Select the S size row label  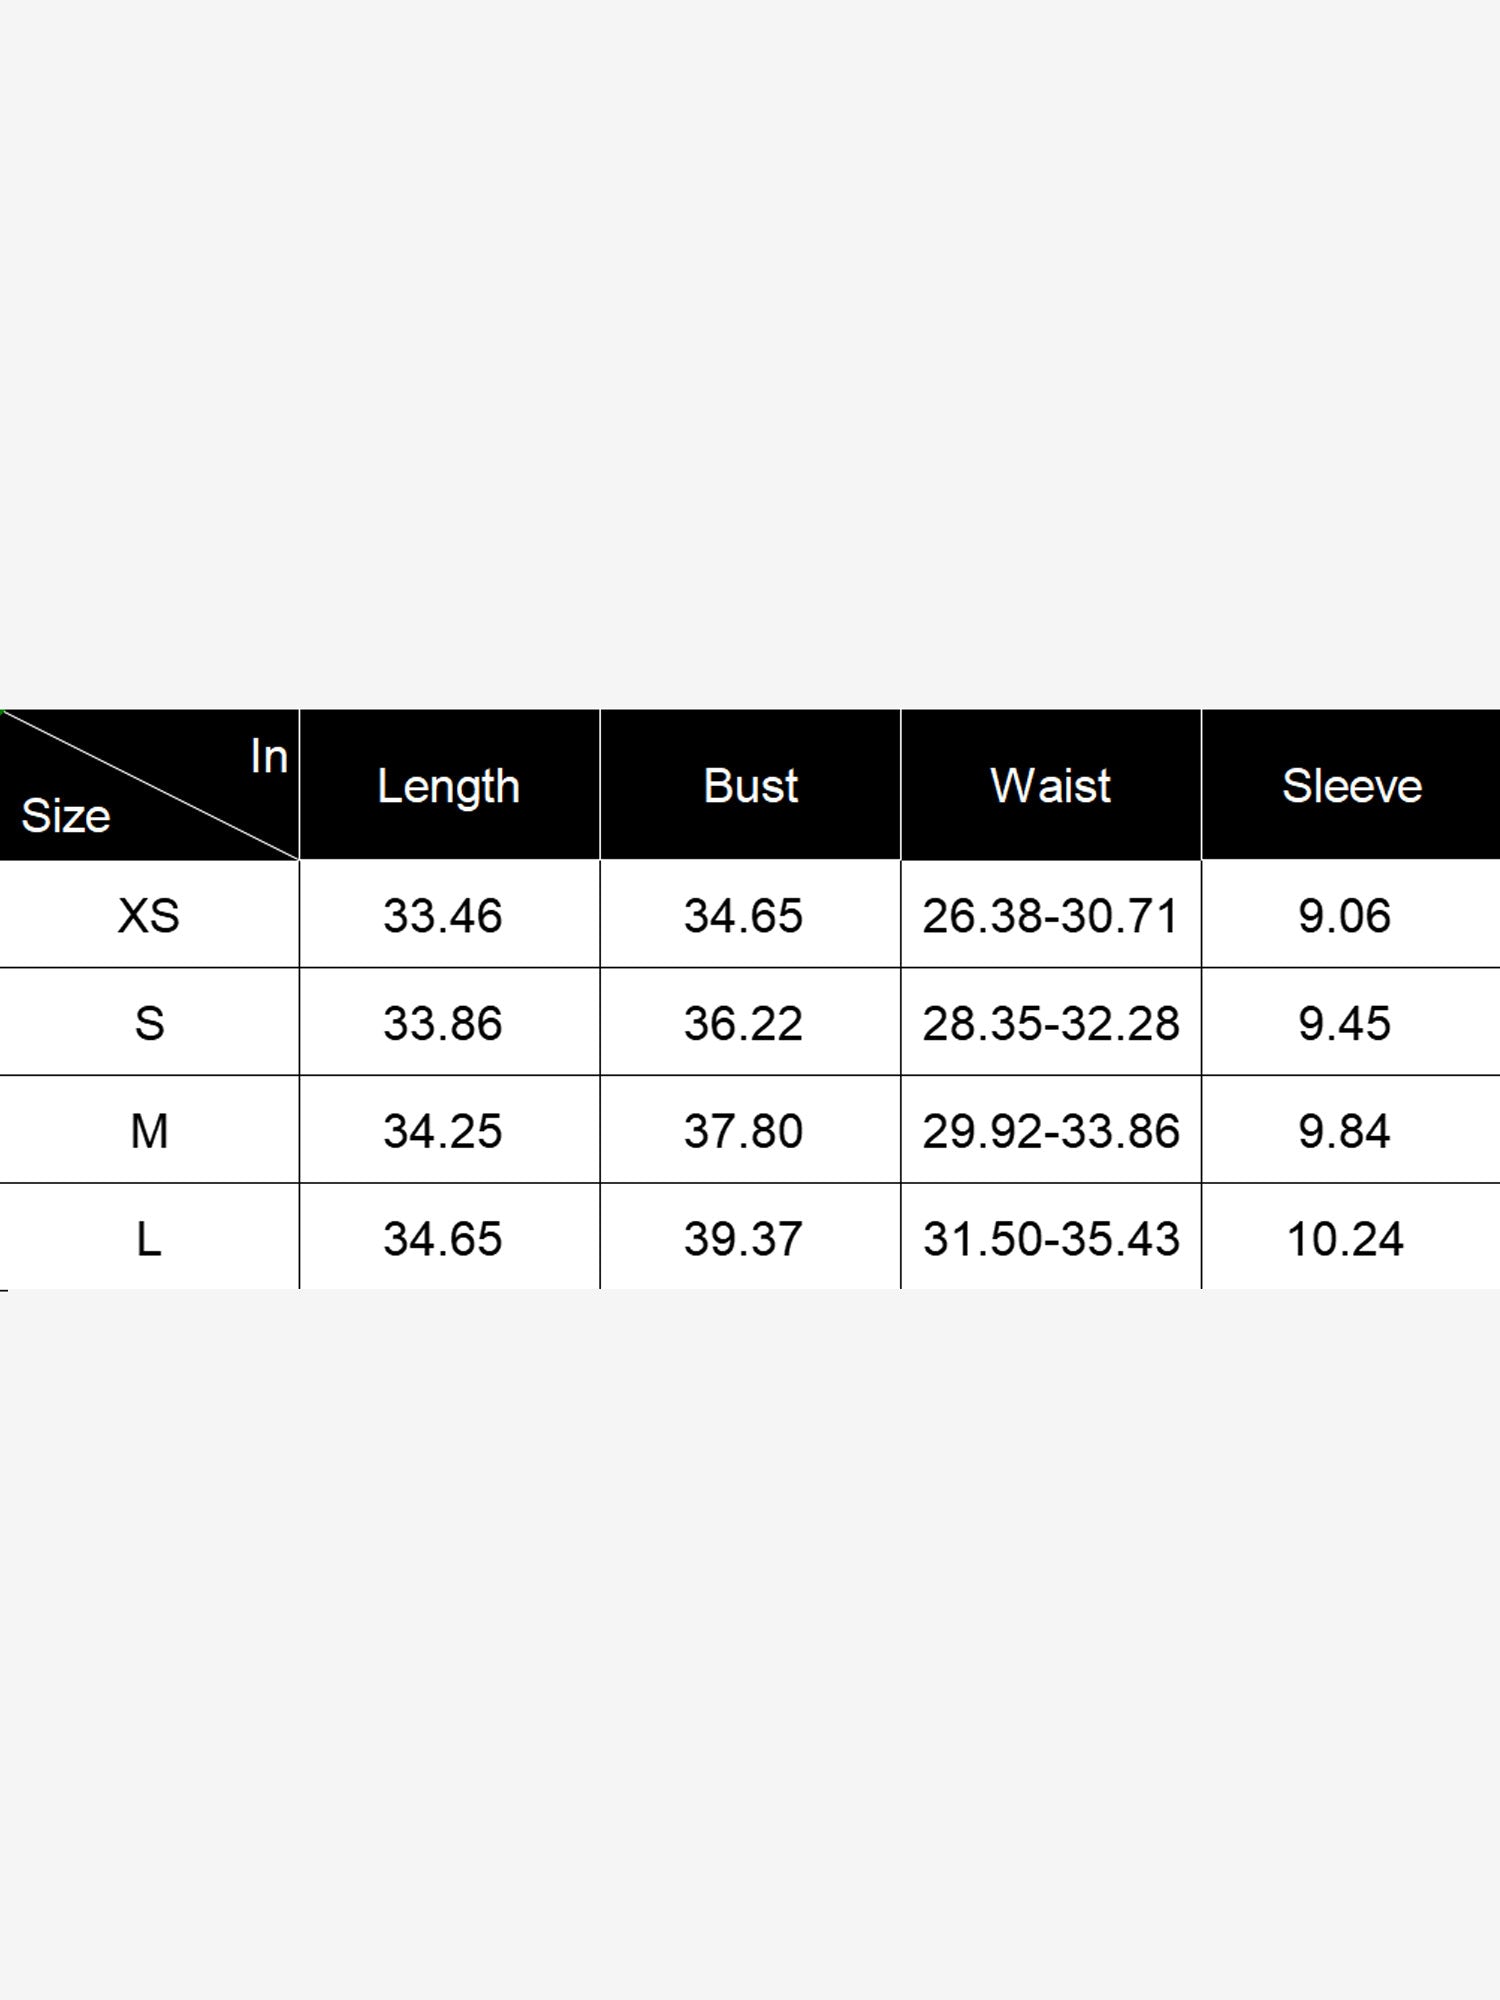pyautogui.click(x=149, y=1024)
